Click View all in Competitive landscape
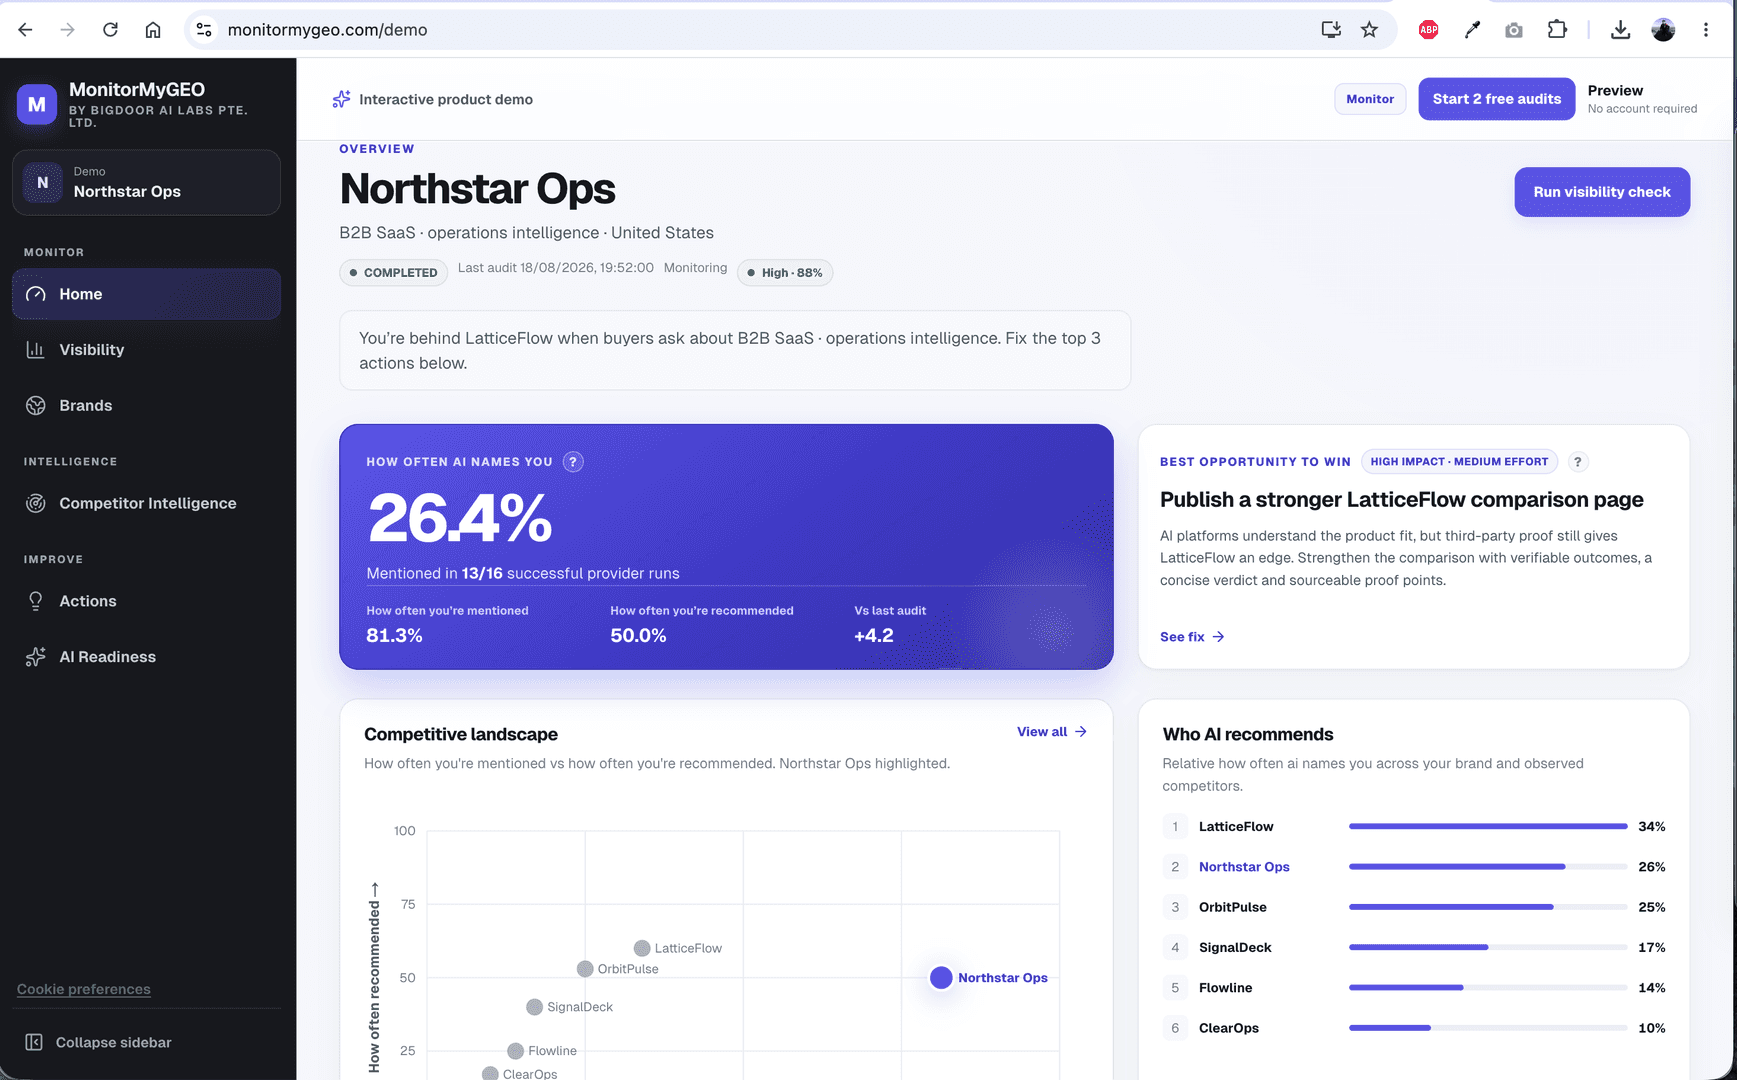The width and height of the screenshot is (1737, 1080). point(1052,732)
